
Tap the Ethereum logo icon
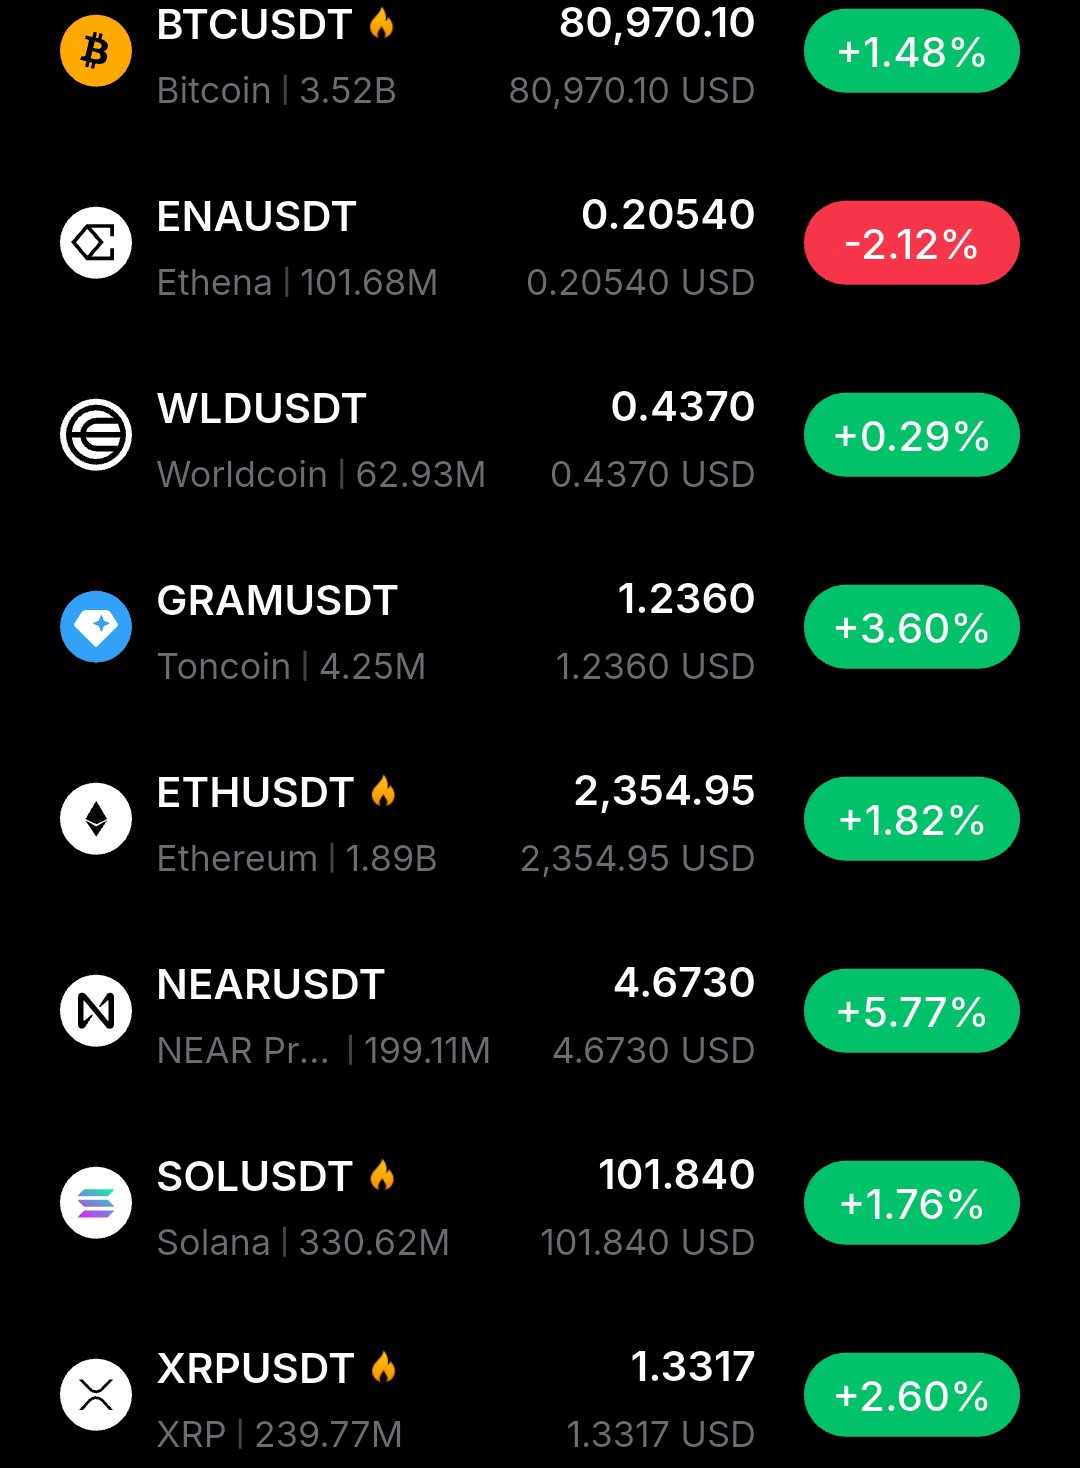click(96, 819)
